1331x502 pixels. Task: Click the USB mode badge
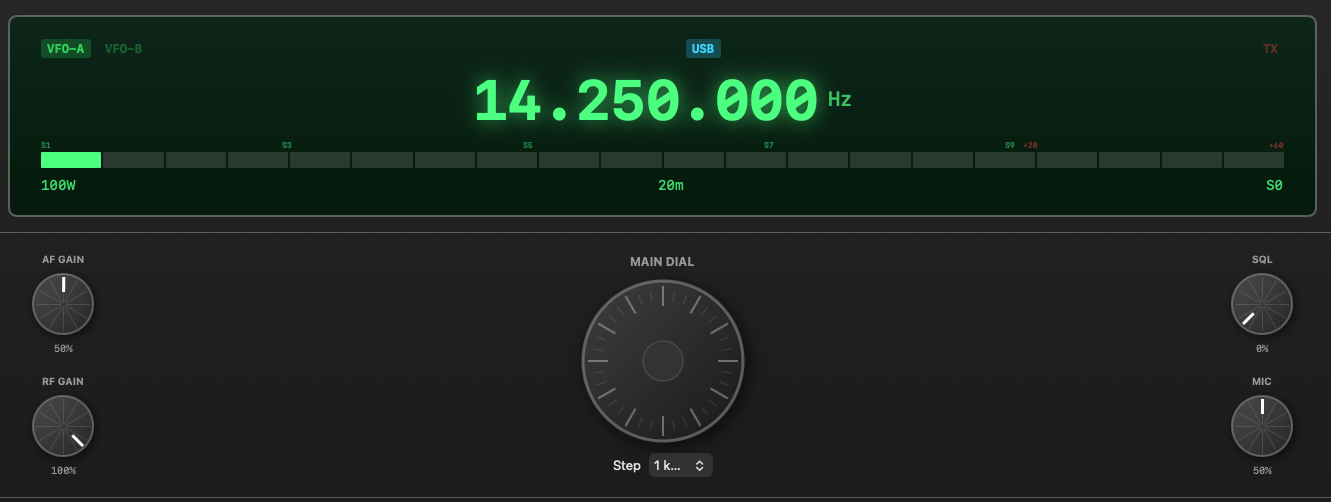tap(703, 49)
